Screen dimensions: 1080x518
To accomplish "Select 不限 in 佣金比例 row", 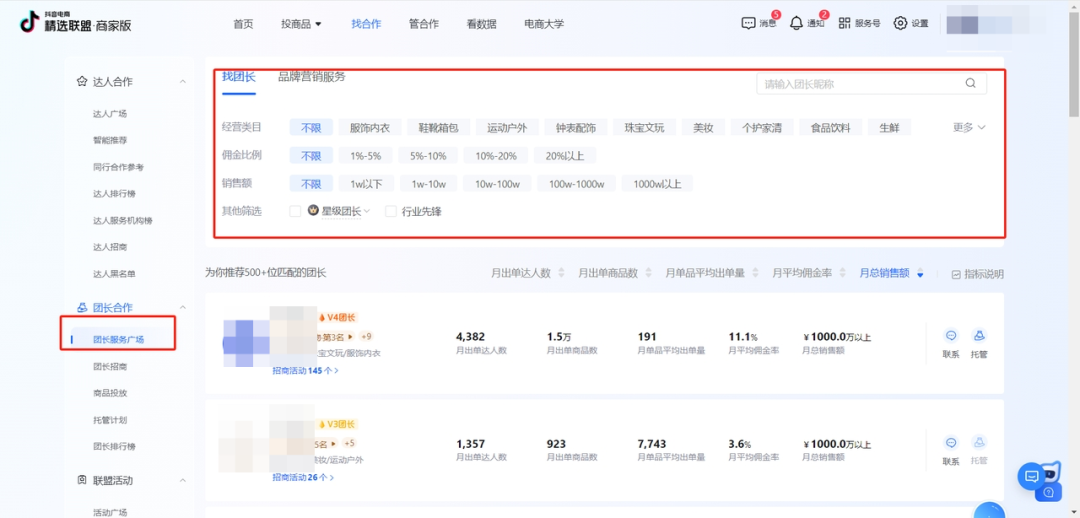I will (311, 156).
